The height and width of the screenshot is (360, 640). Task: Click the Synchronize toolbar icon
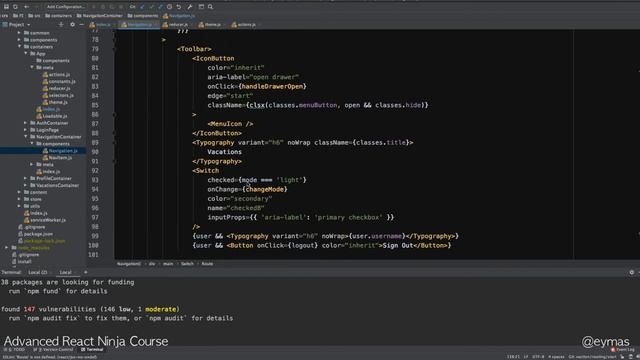pyautogui.click(x=16, y=7)
